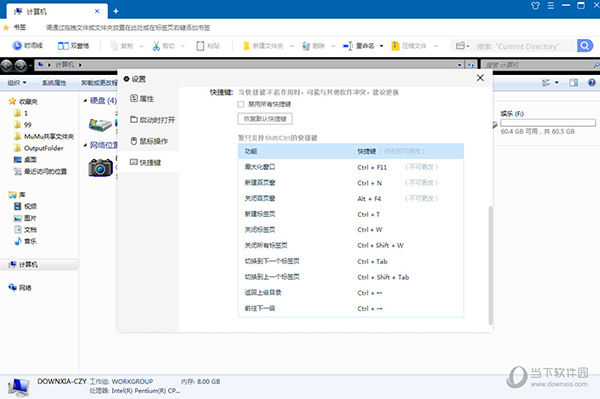
Task: Go back with the left arrow button
Action: pos(7,65)
